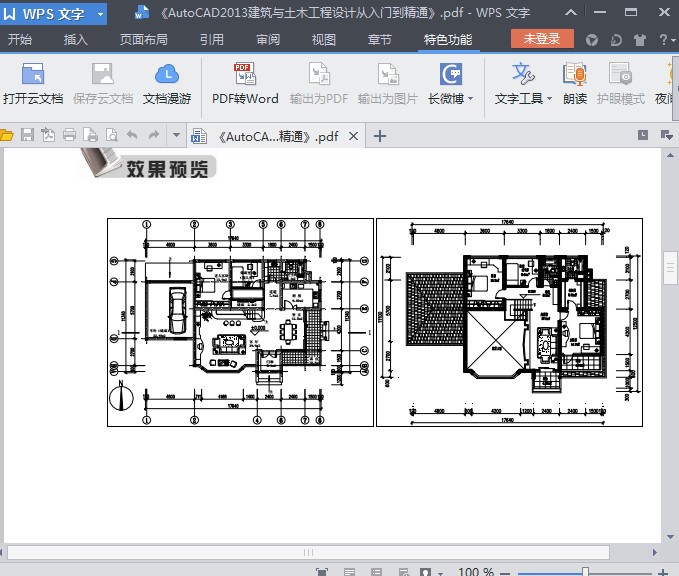Click the globe skin icon in title area

pos(592,40)
